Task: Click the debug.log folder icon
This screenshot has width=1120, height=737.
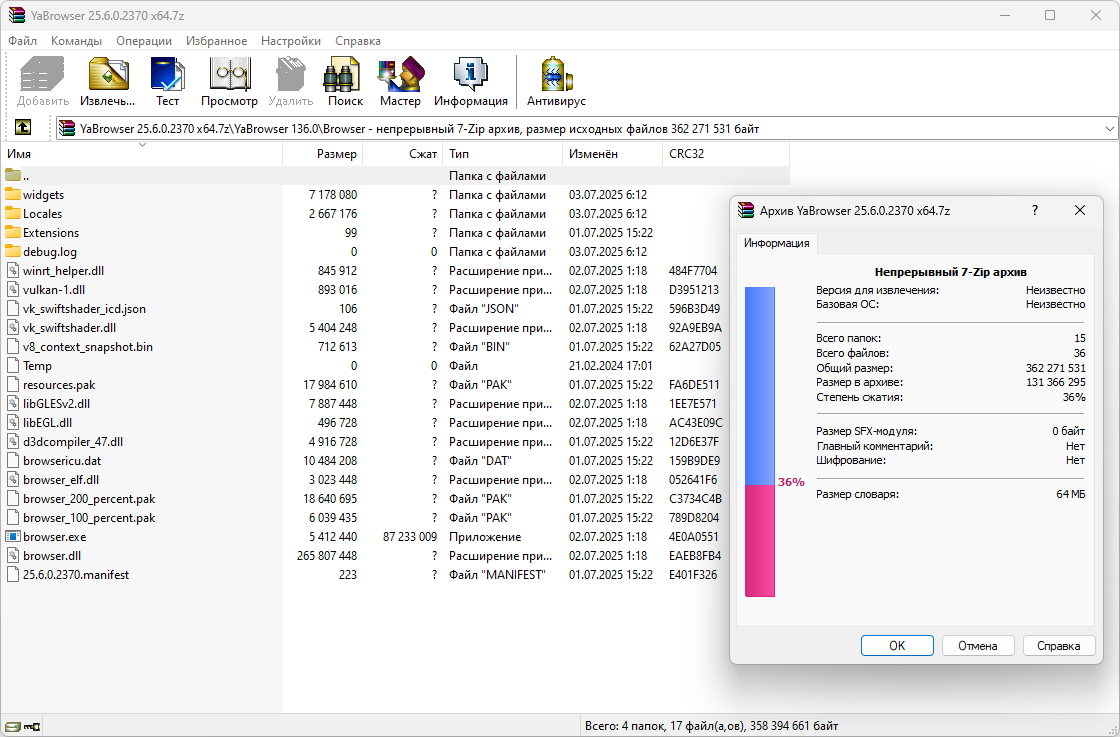Action: pyautogui.click(x=13, y=251)
